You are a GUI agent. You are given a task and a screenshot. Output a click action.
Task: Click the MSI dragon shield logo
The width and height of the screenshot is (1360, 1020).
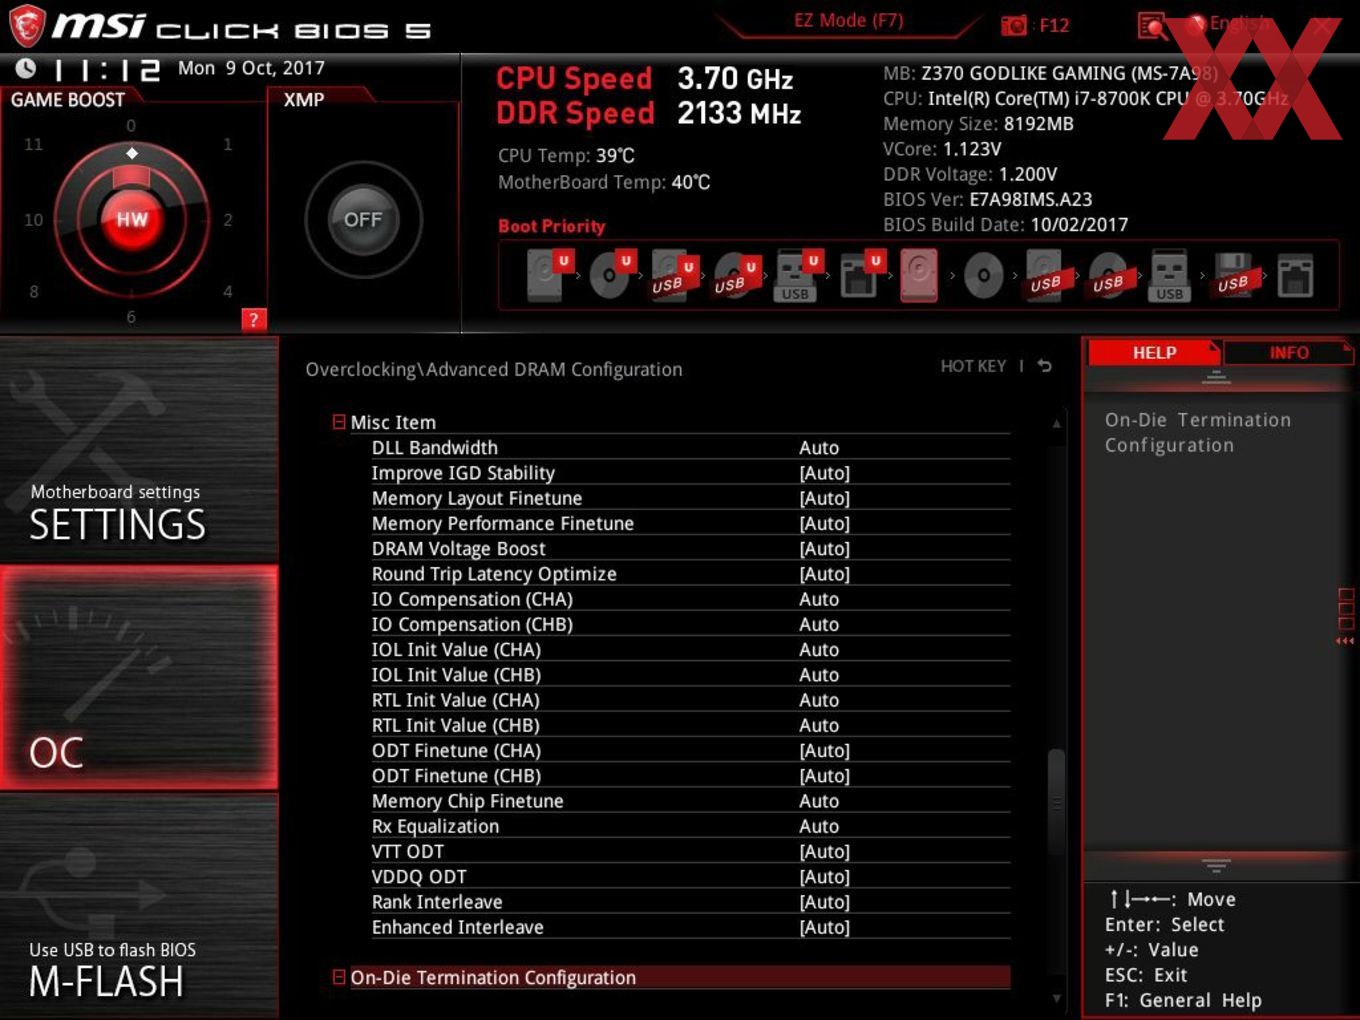point(27,26)
